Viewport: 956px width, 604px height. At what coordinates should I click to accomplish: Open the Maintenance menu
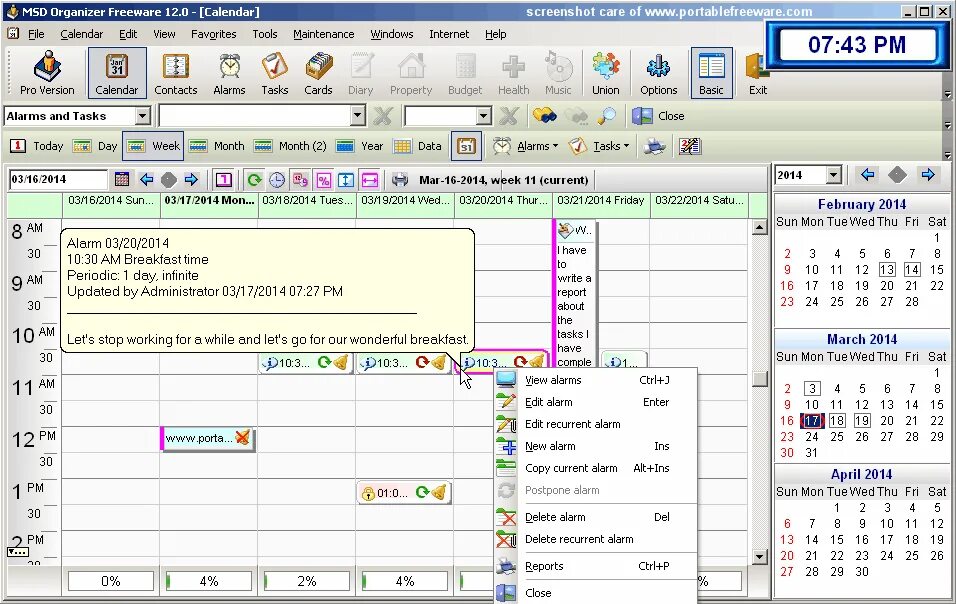pyautogui.click(x=323, y=33)
